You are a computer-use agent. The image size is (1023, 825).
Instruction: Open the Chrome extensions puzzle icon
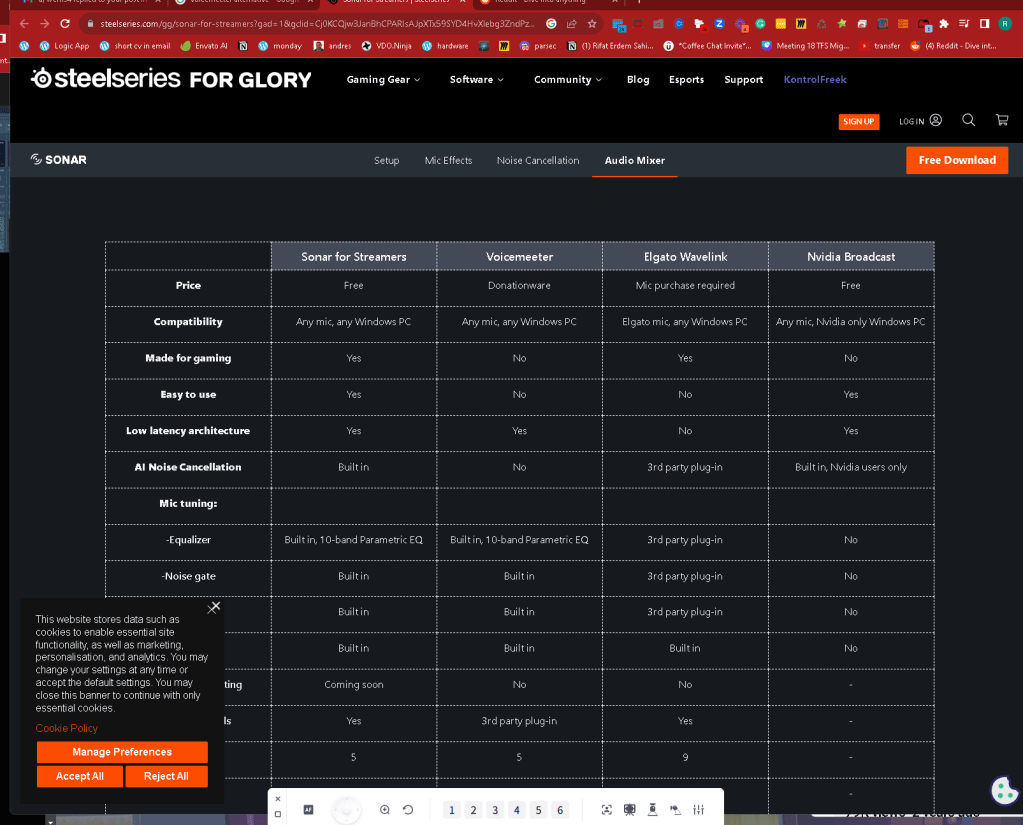(x=943, y=23)
